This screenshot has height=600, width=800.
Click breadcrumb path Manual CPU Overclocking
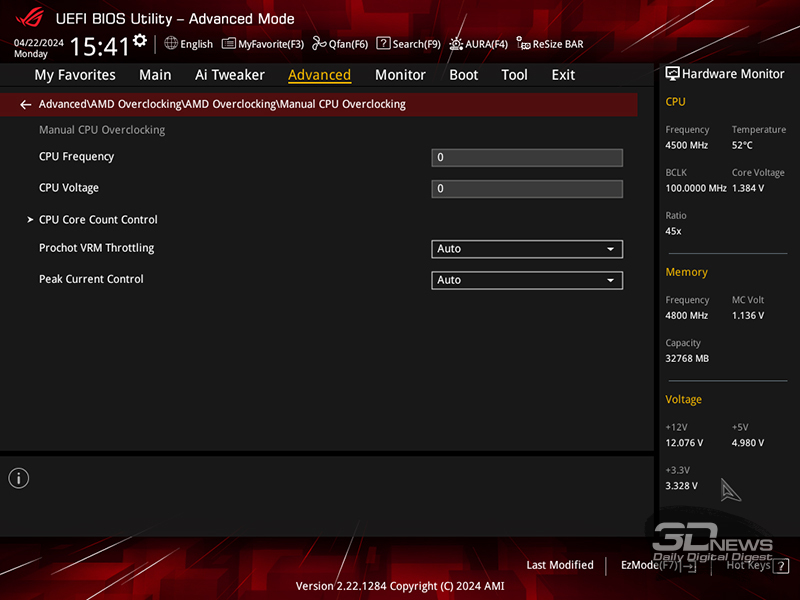coord(342,104)
